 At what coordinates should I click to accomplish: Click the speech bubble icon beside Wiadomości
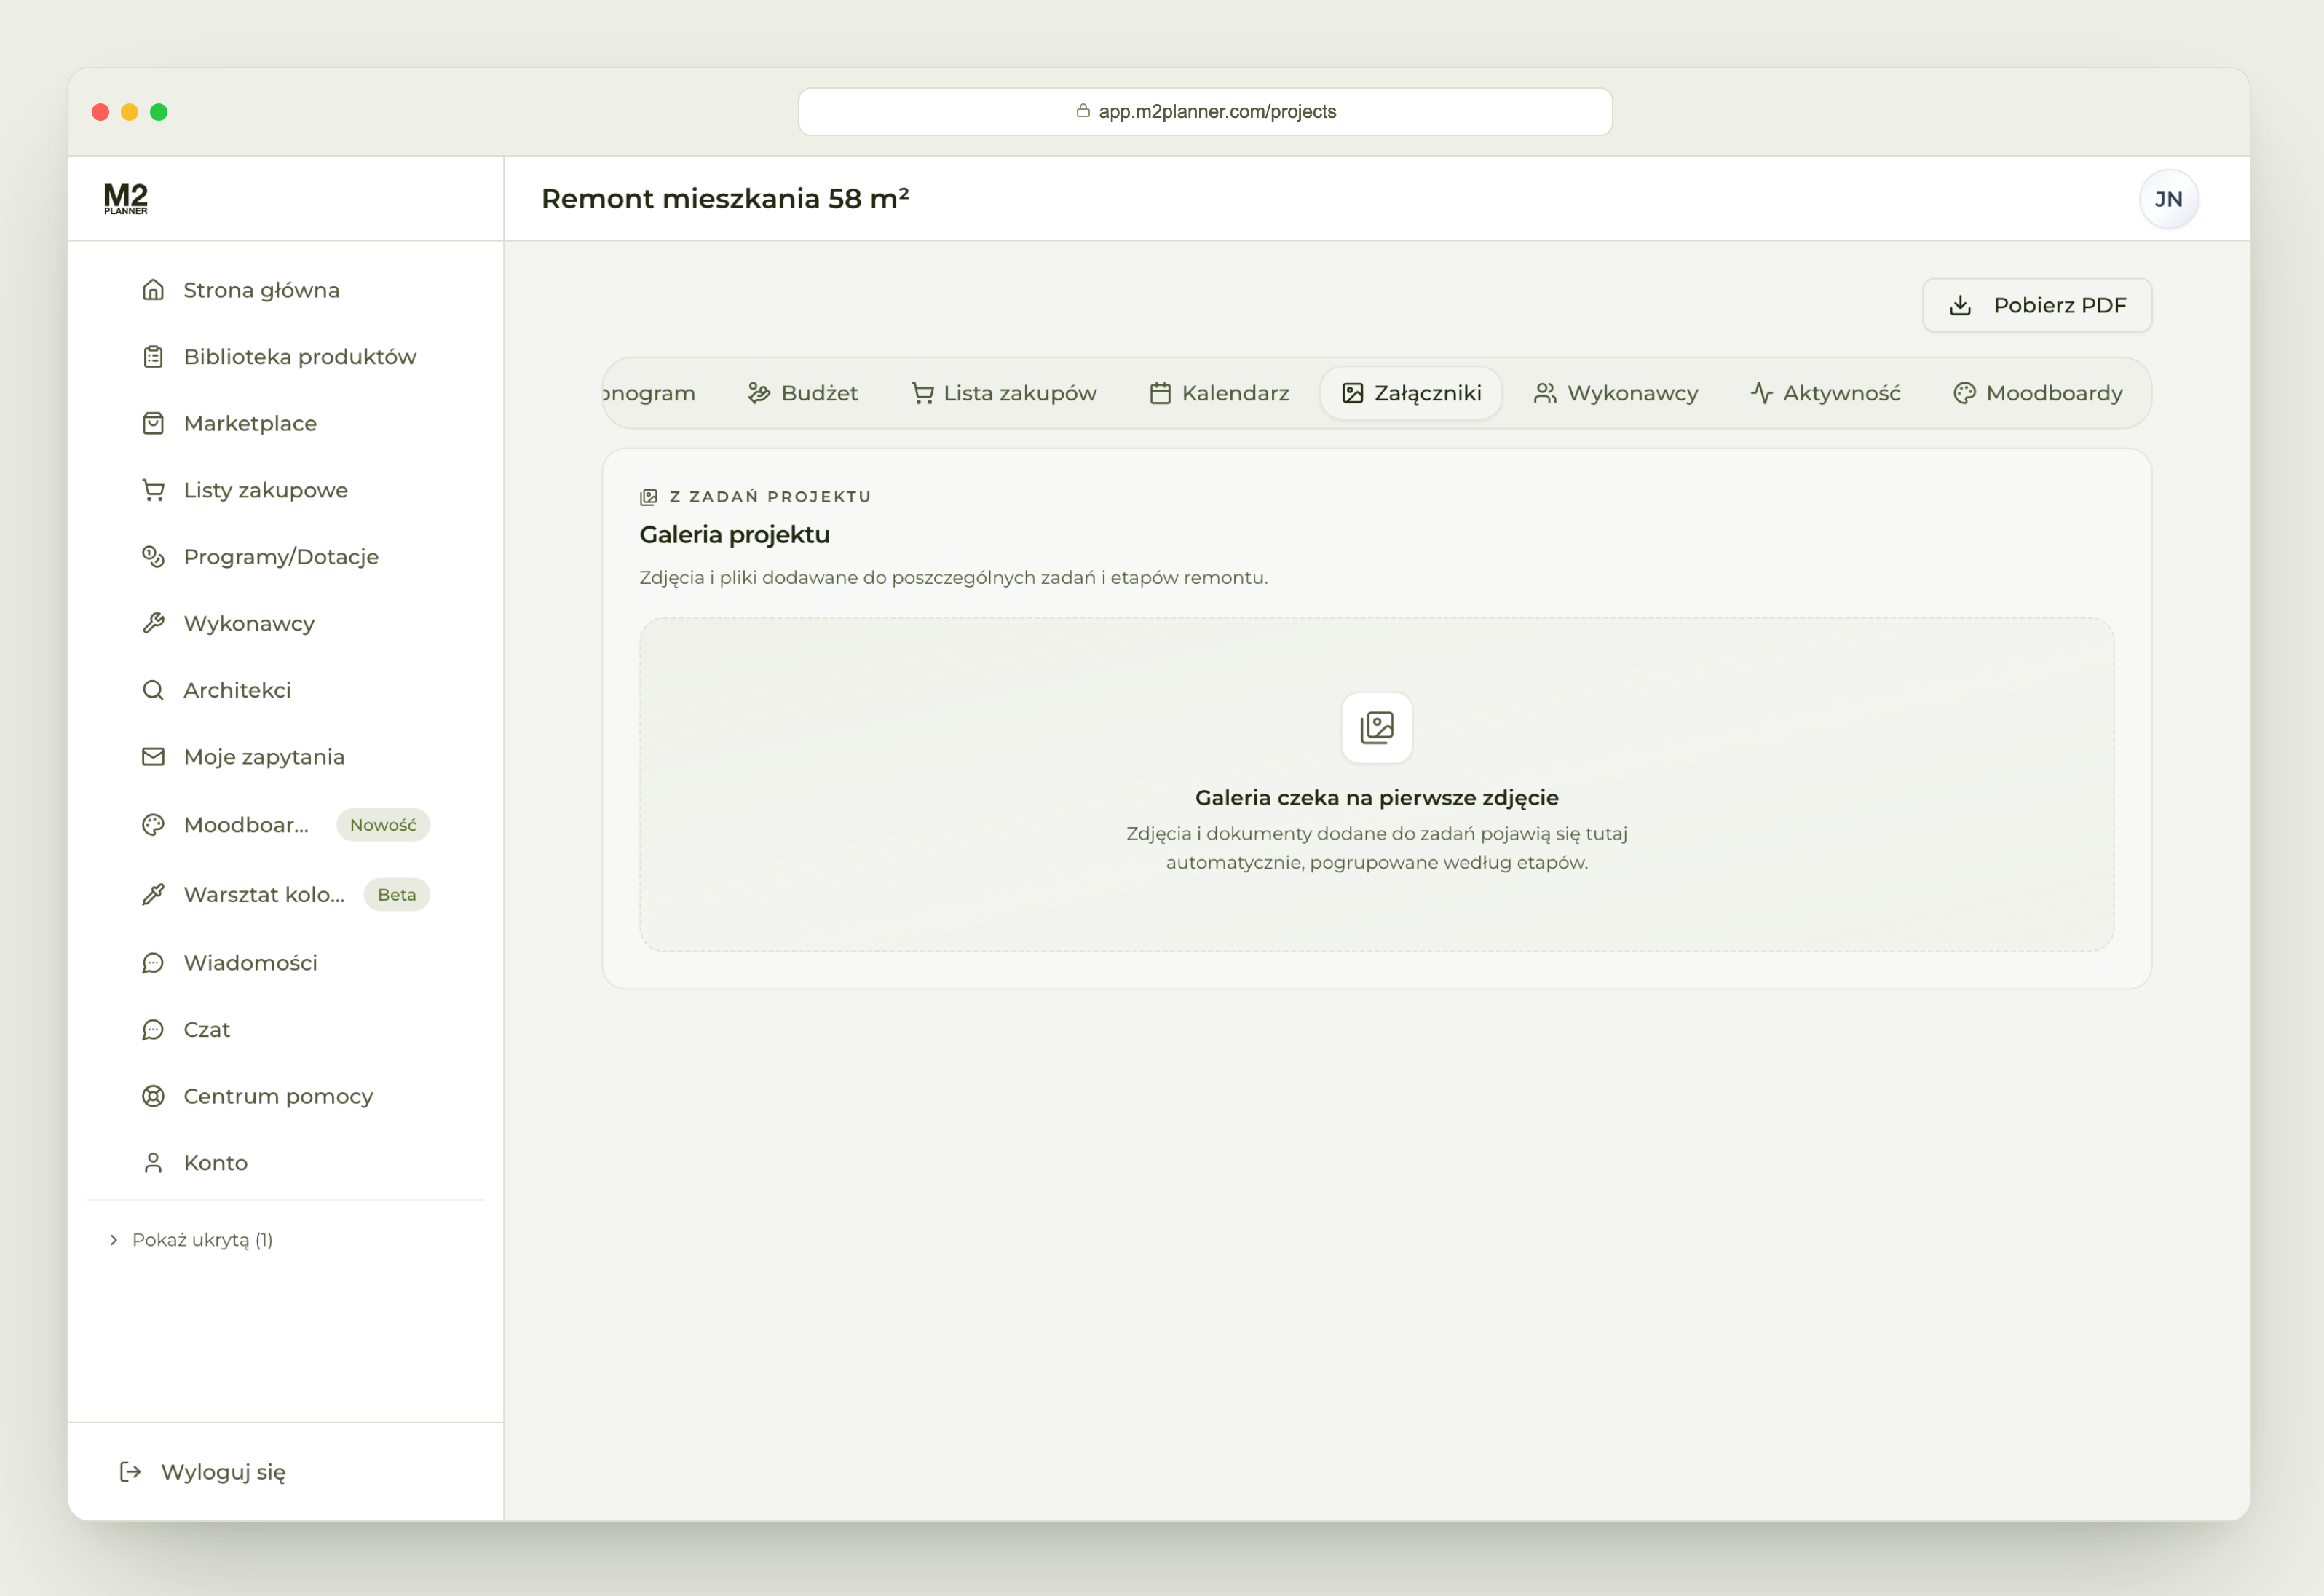click(153, 963)
